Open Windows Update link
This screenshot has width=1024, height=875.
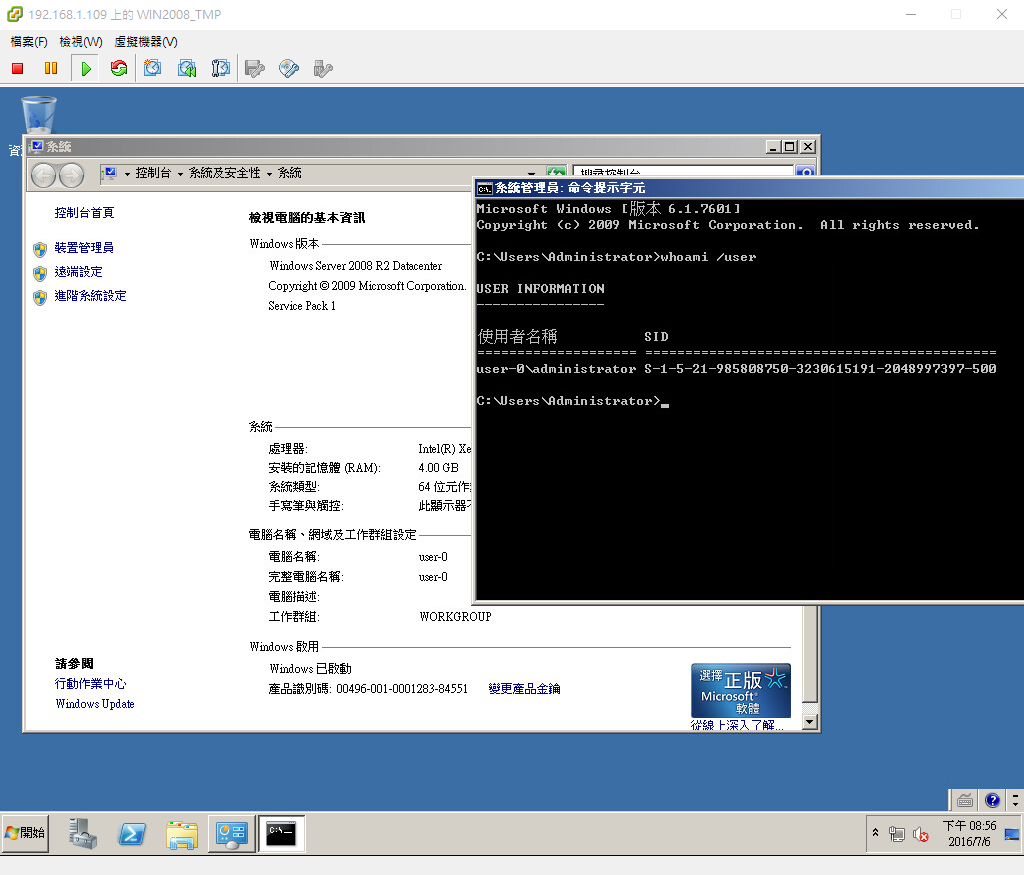point(95,704)
